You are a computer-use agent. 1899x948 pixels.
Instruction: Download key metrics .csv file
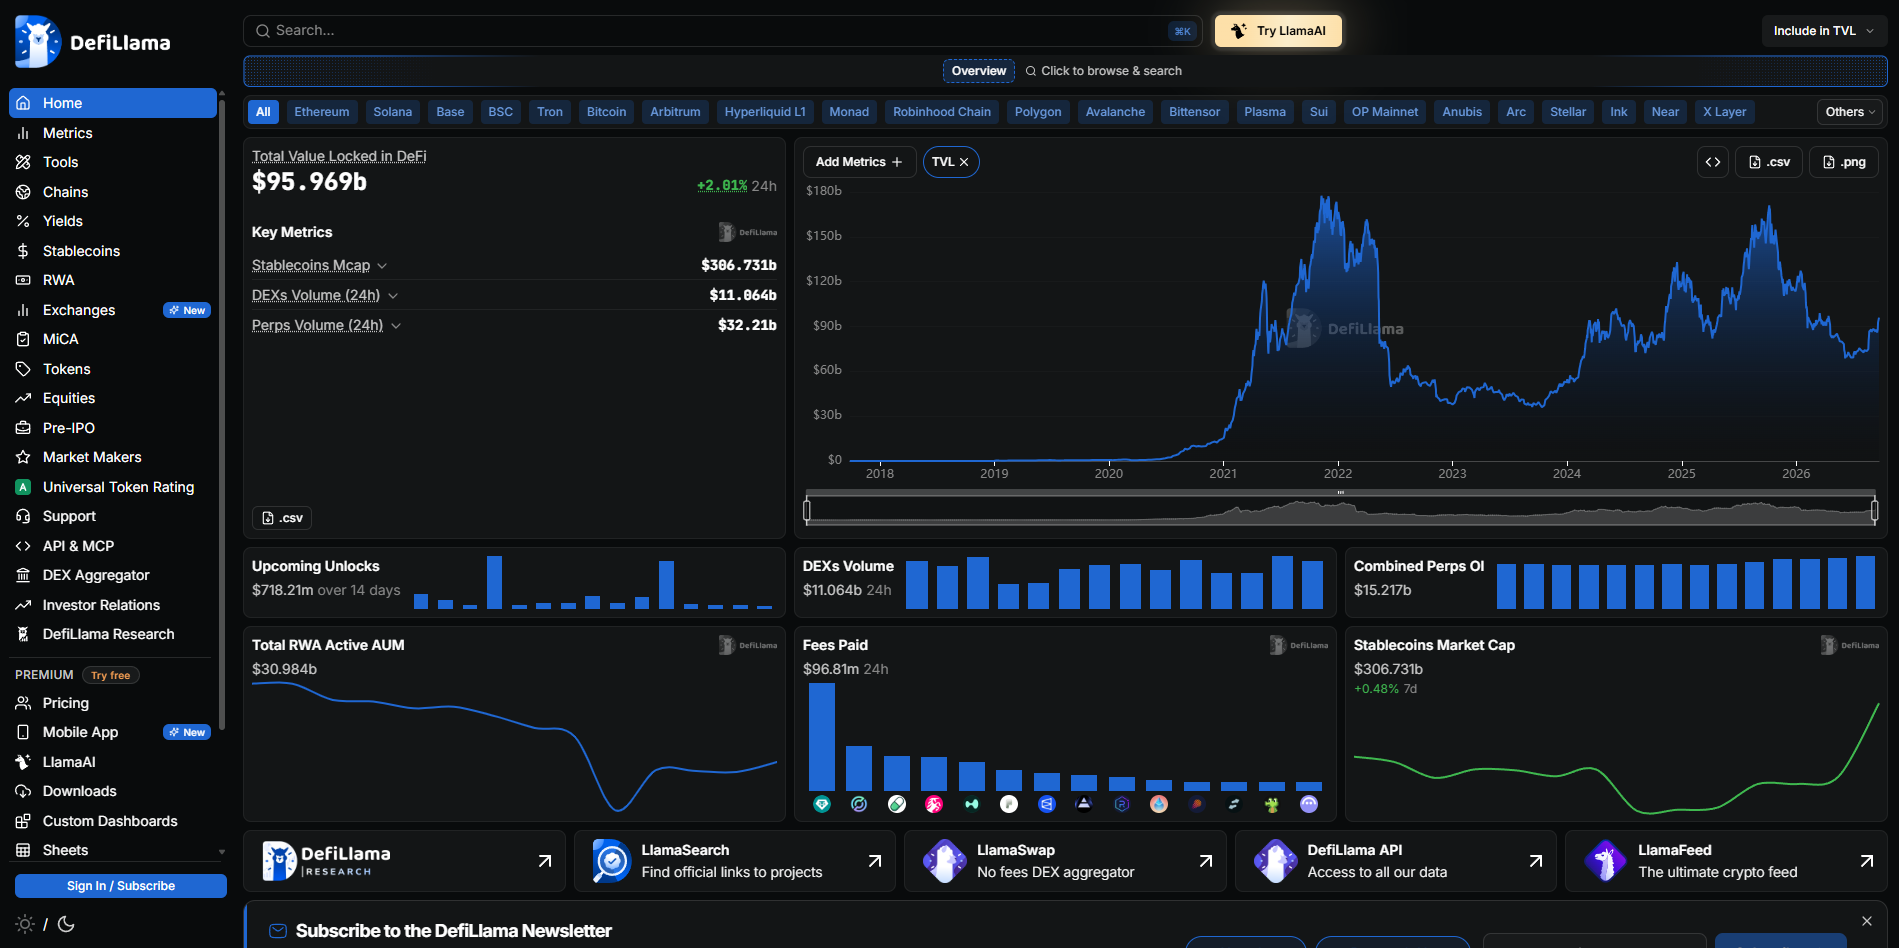pos(282,518)
